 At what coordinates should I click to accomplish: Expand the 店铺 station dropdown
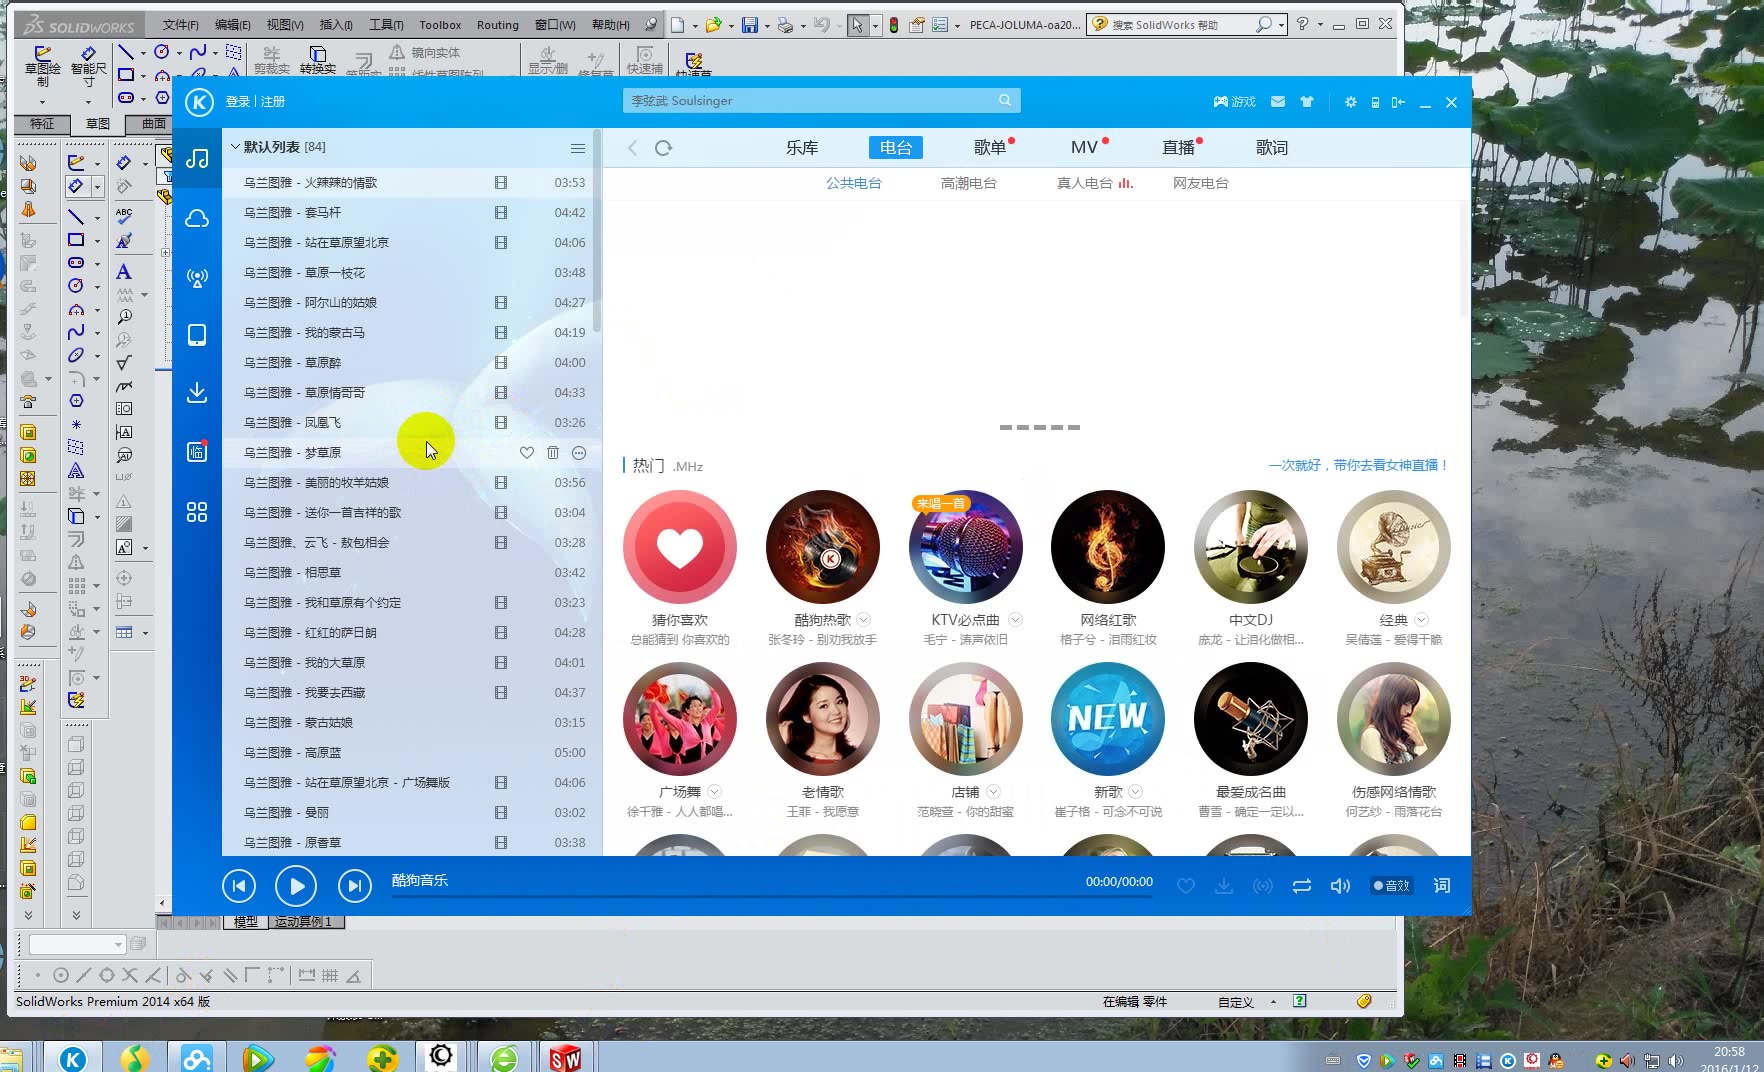tap(994, 792)
